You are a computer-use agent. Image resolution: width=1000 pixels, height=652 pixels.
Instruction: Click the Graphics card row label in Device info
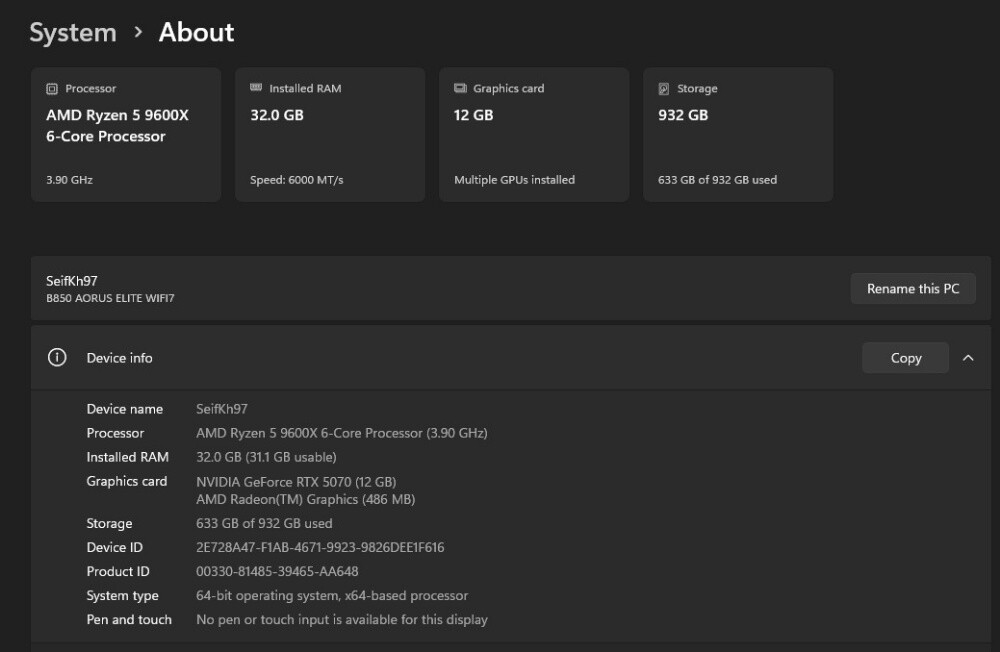[127, 481]
